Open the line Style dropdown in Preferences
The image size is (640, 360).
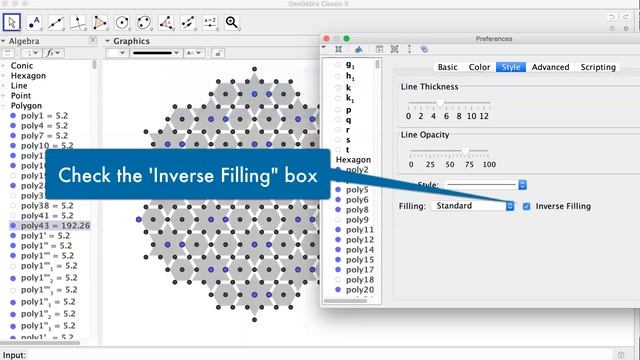coord(485,184)
